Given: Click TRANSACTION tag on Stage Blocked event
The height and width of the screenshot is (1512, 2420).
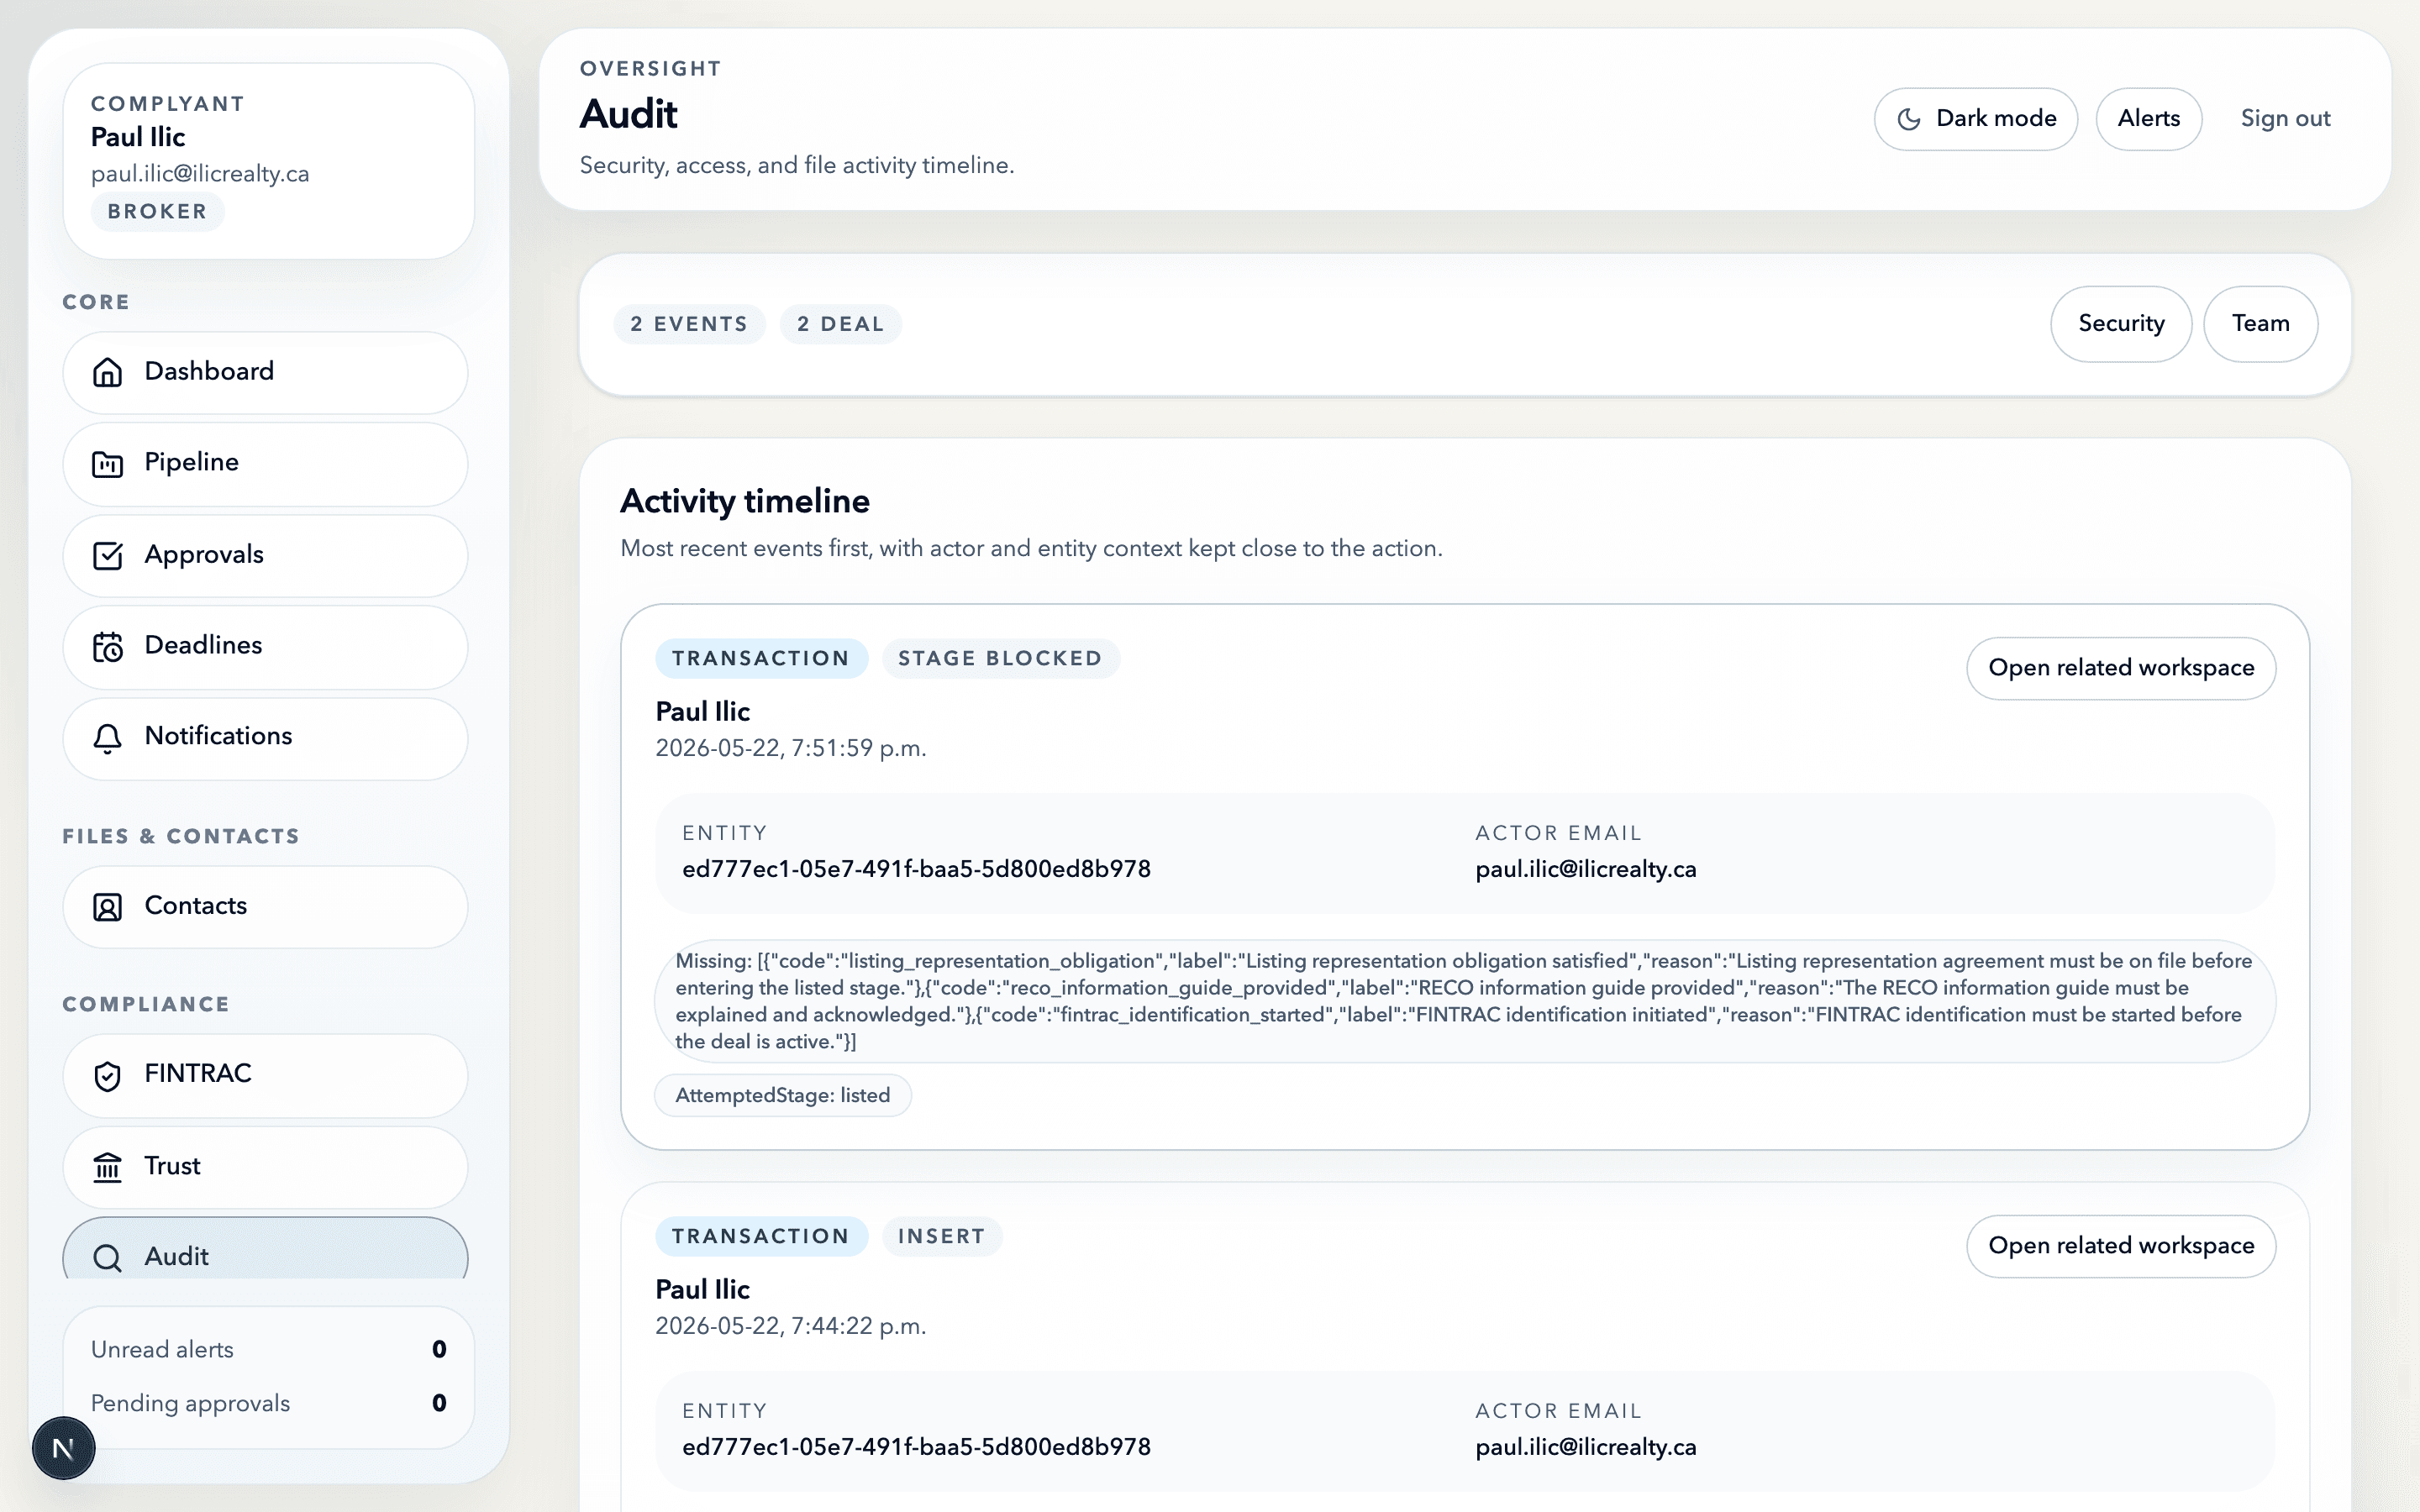Looking at the screenshot, I should pyautogui.click(x=761, y=659).
